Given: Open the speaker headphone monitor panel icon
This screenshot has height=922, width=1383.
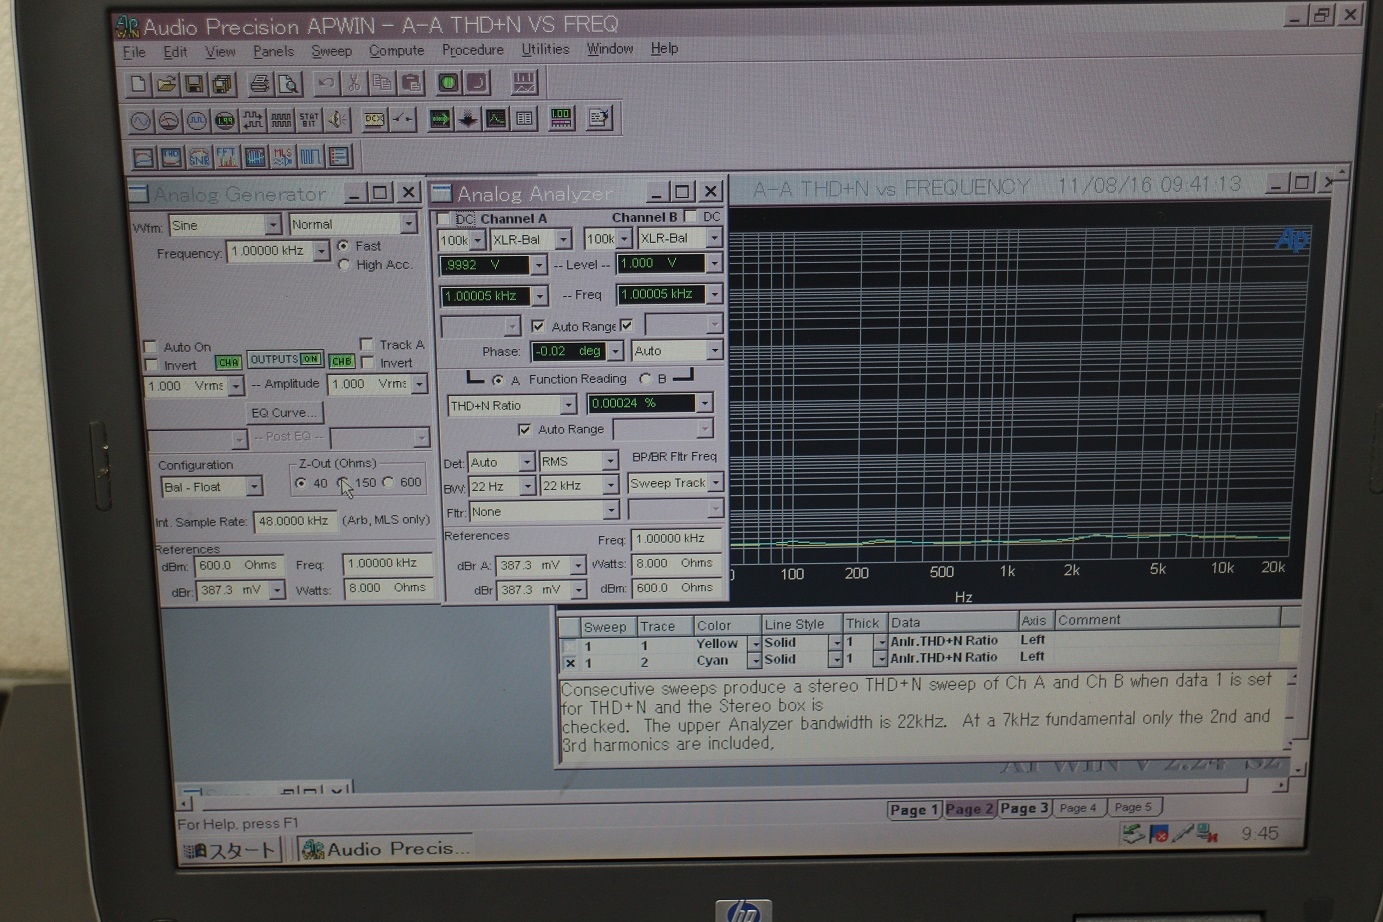Looking at the screenshot, I should pos(337,120).
